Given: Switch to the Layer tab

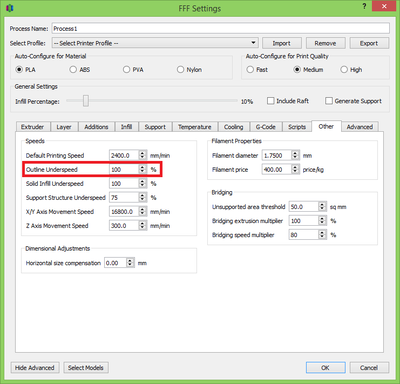Looking at the screenshot, I should 64,127.
